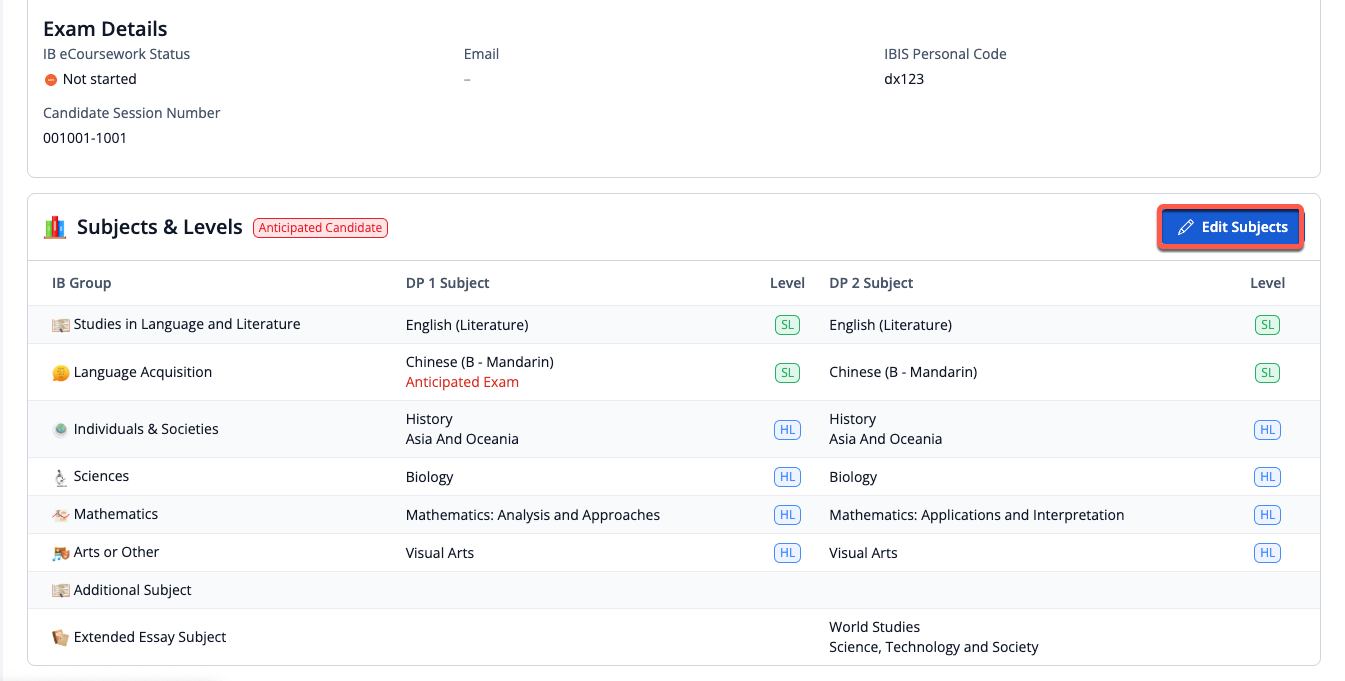Click the Arts or Other icon
The width and height of the screenshot is (1345, 681).
point(61,553)
